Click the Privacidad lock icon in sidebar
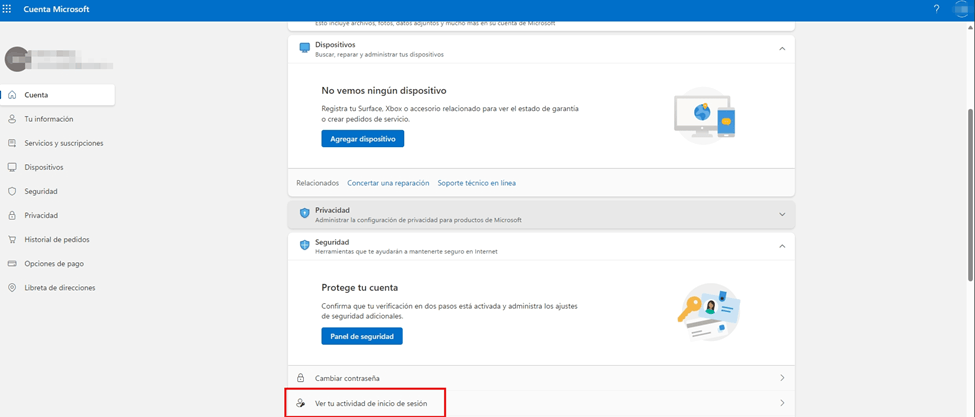 (x=12, y=215)
